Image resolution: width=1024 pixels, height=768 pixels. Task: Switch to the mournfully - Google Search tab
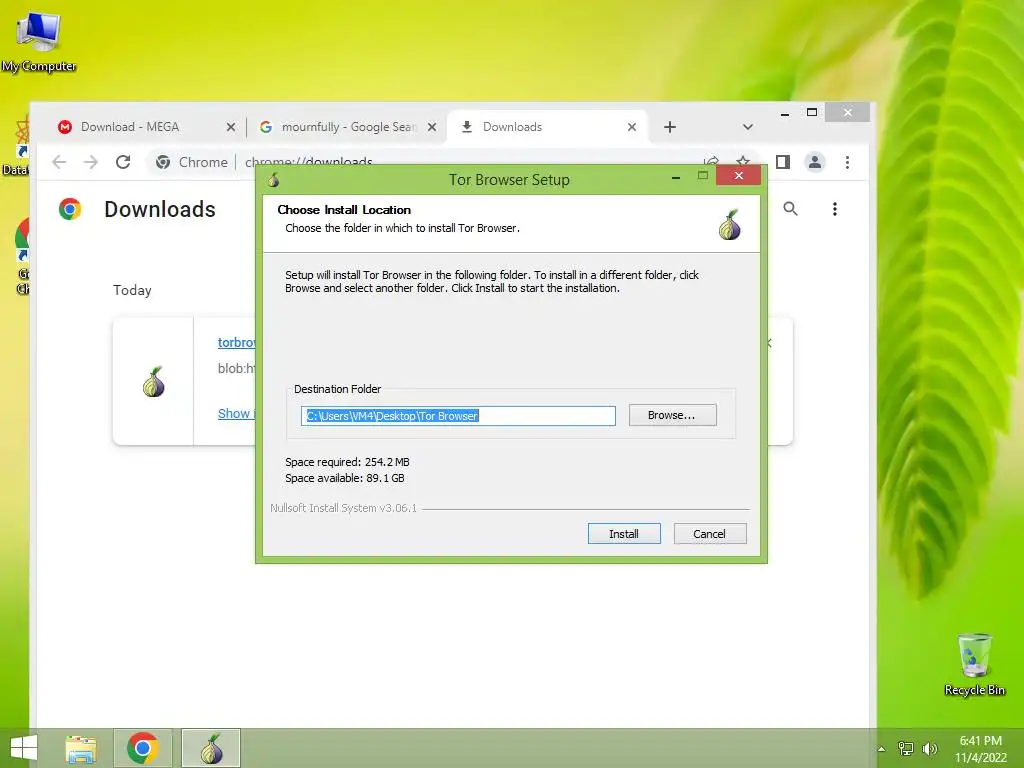pyautogui.click(x=348, y=127)
